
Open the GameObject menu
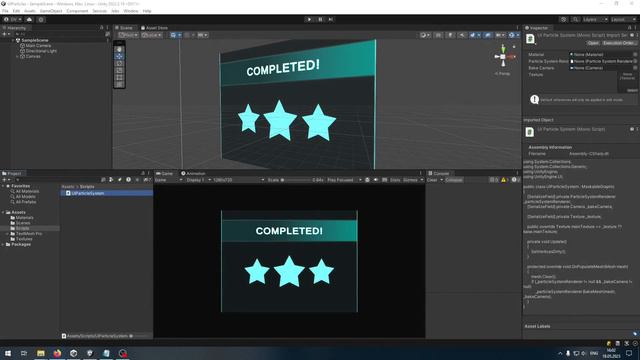pyautogui.click(x=51, y=11)
